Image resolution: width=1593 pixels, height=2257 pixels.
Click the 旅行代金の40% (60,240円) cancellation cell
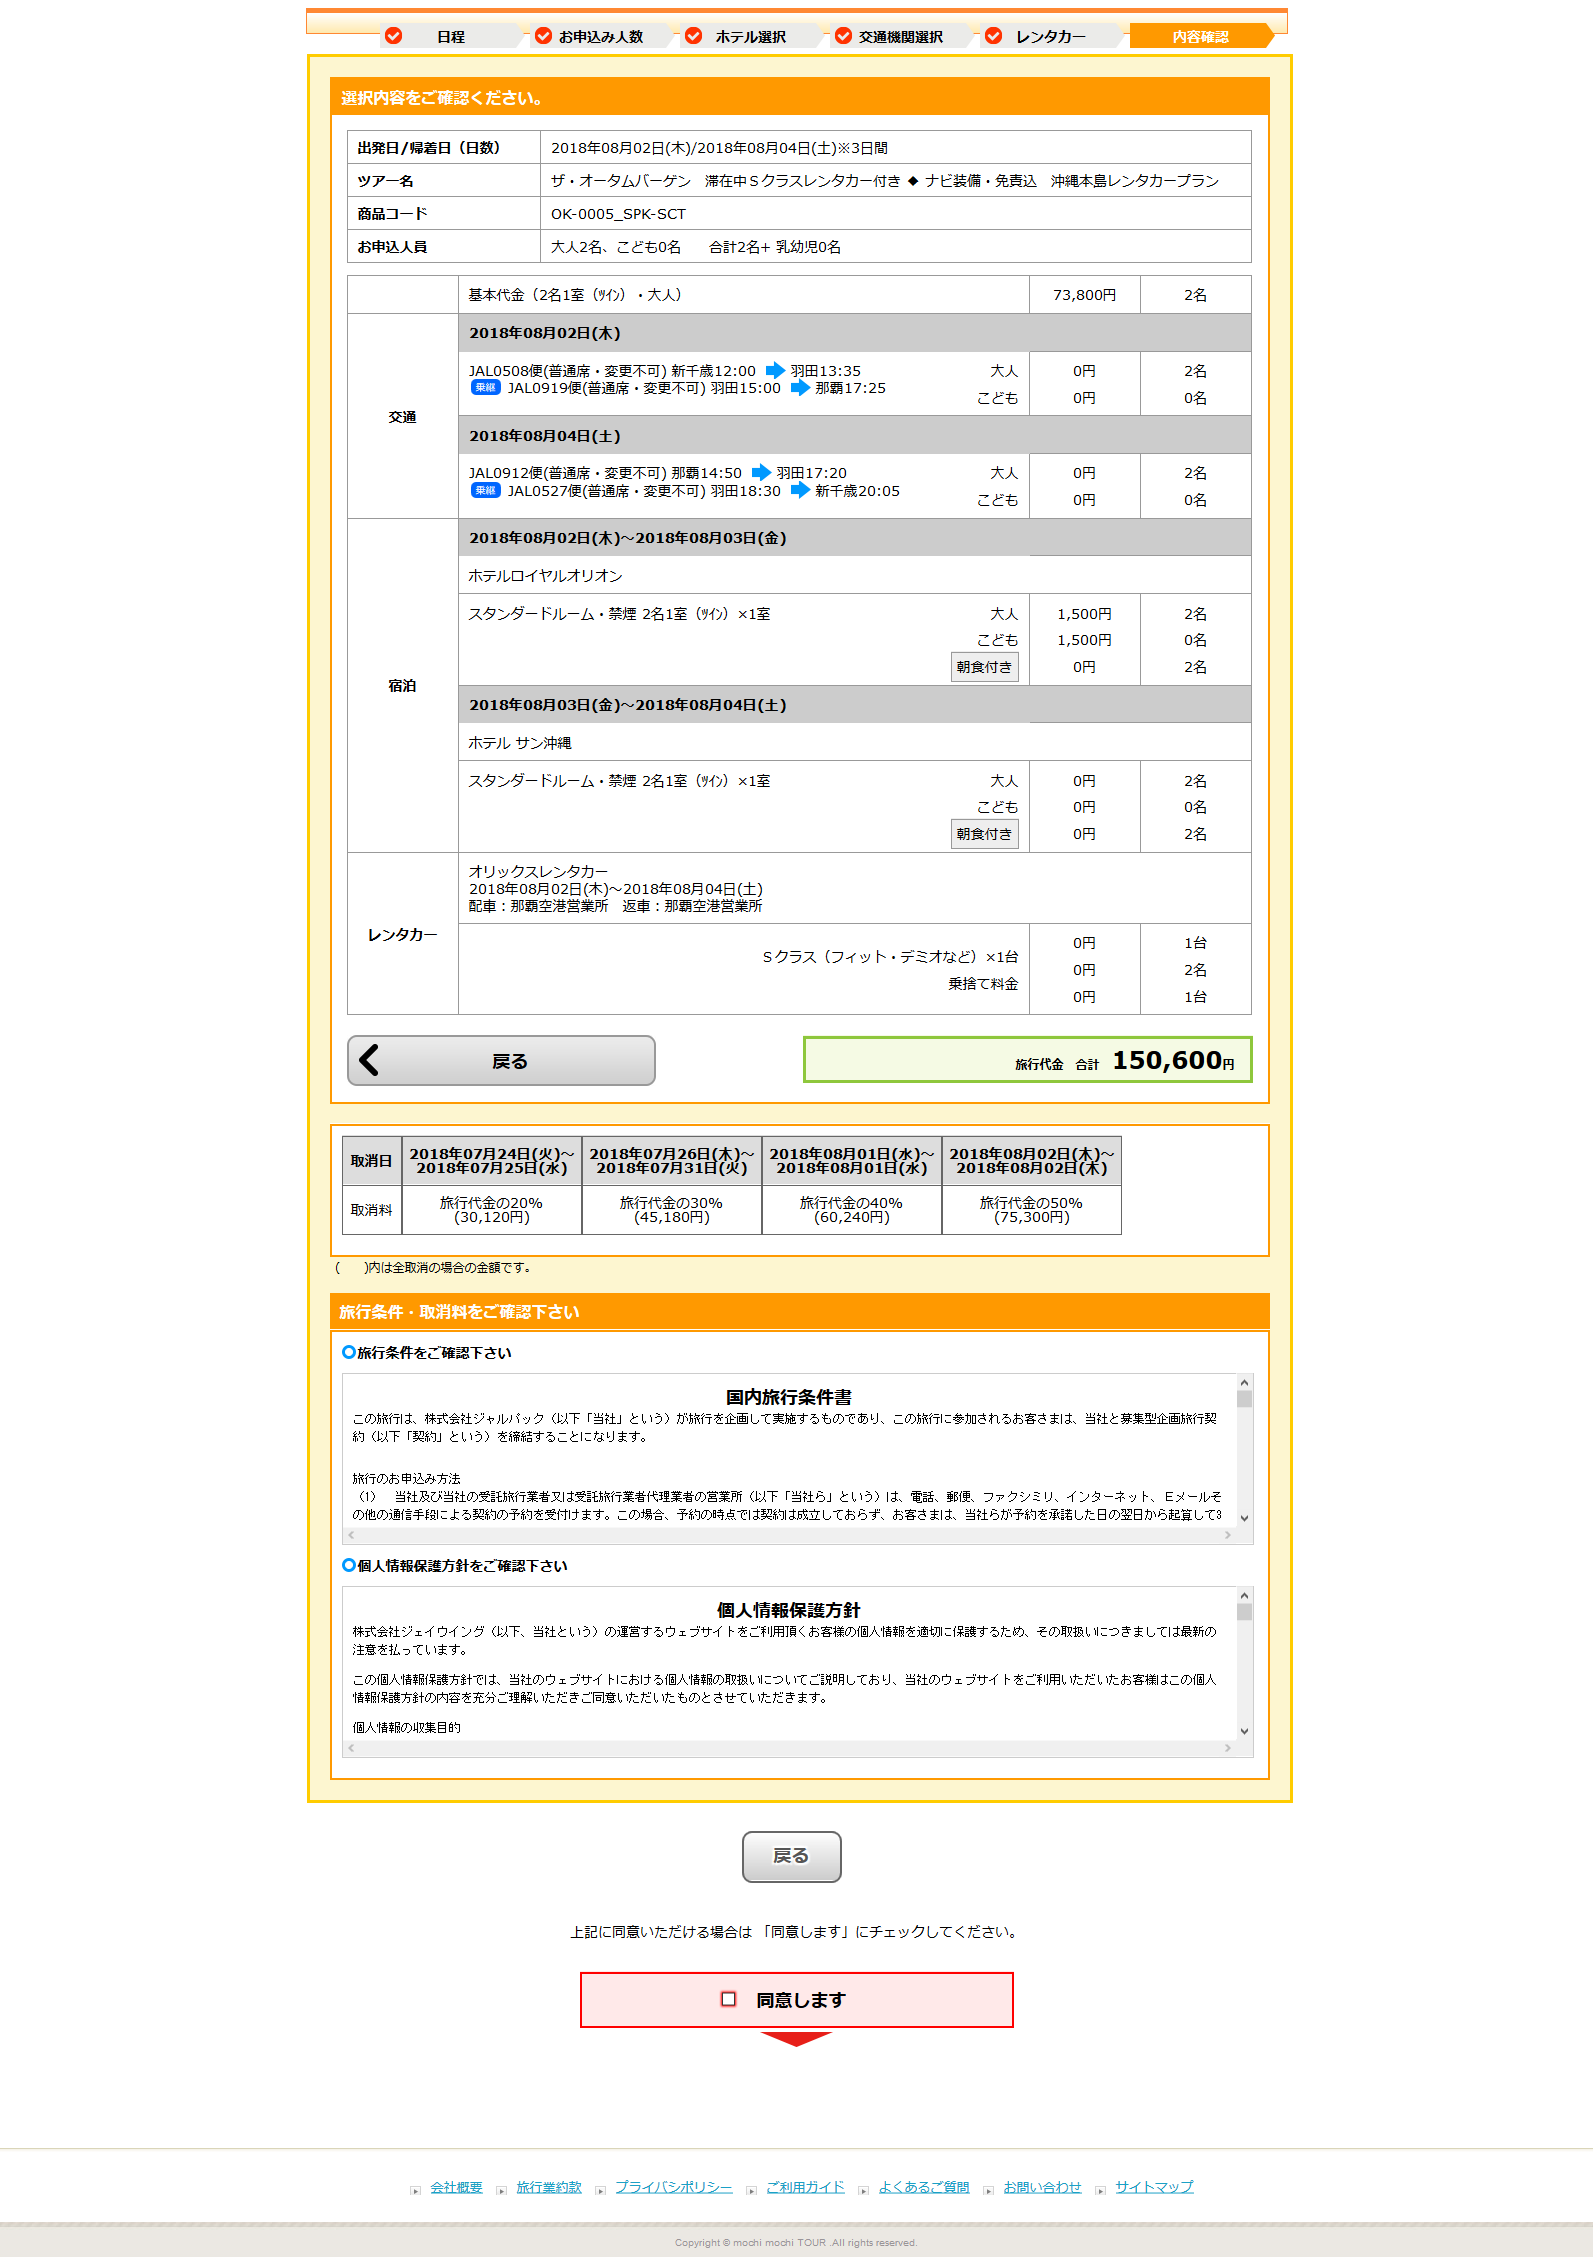pos(851,1210)
